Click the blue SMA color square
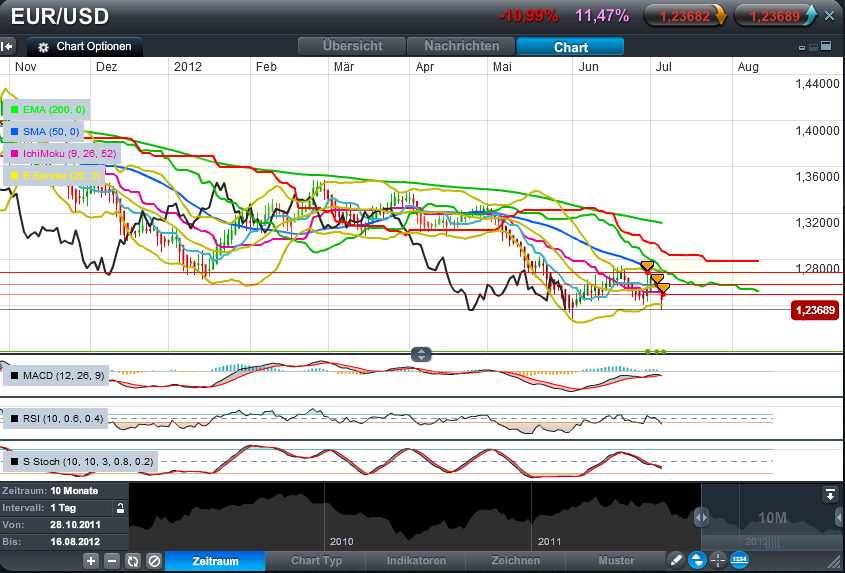Image resolution: width=845 pixels, height=573 pixels. [x=15, y=132]
